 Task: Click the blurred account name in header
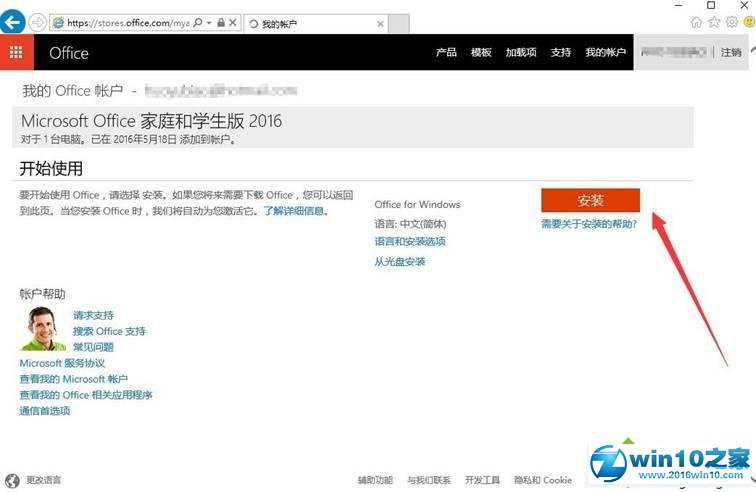[673, 52]
